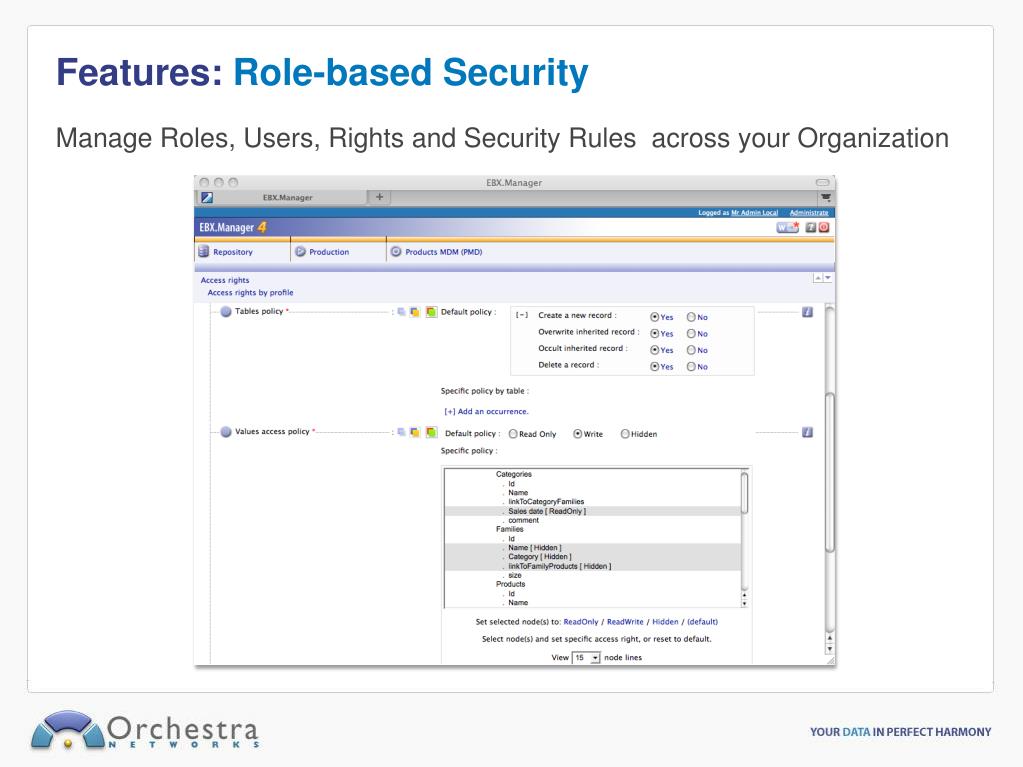The image size is (1023, 767).
Task: Open the W document icon in EBX header
Action: tap(787, 227)
